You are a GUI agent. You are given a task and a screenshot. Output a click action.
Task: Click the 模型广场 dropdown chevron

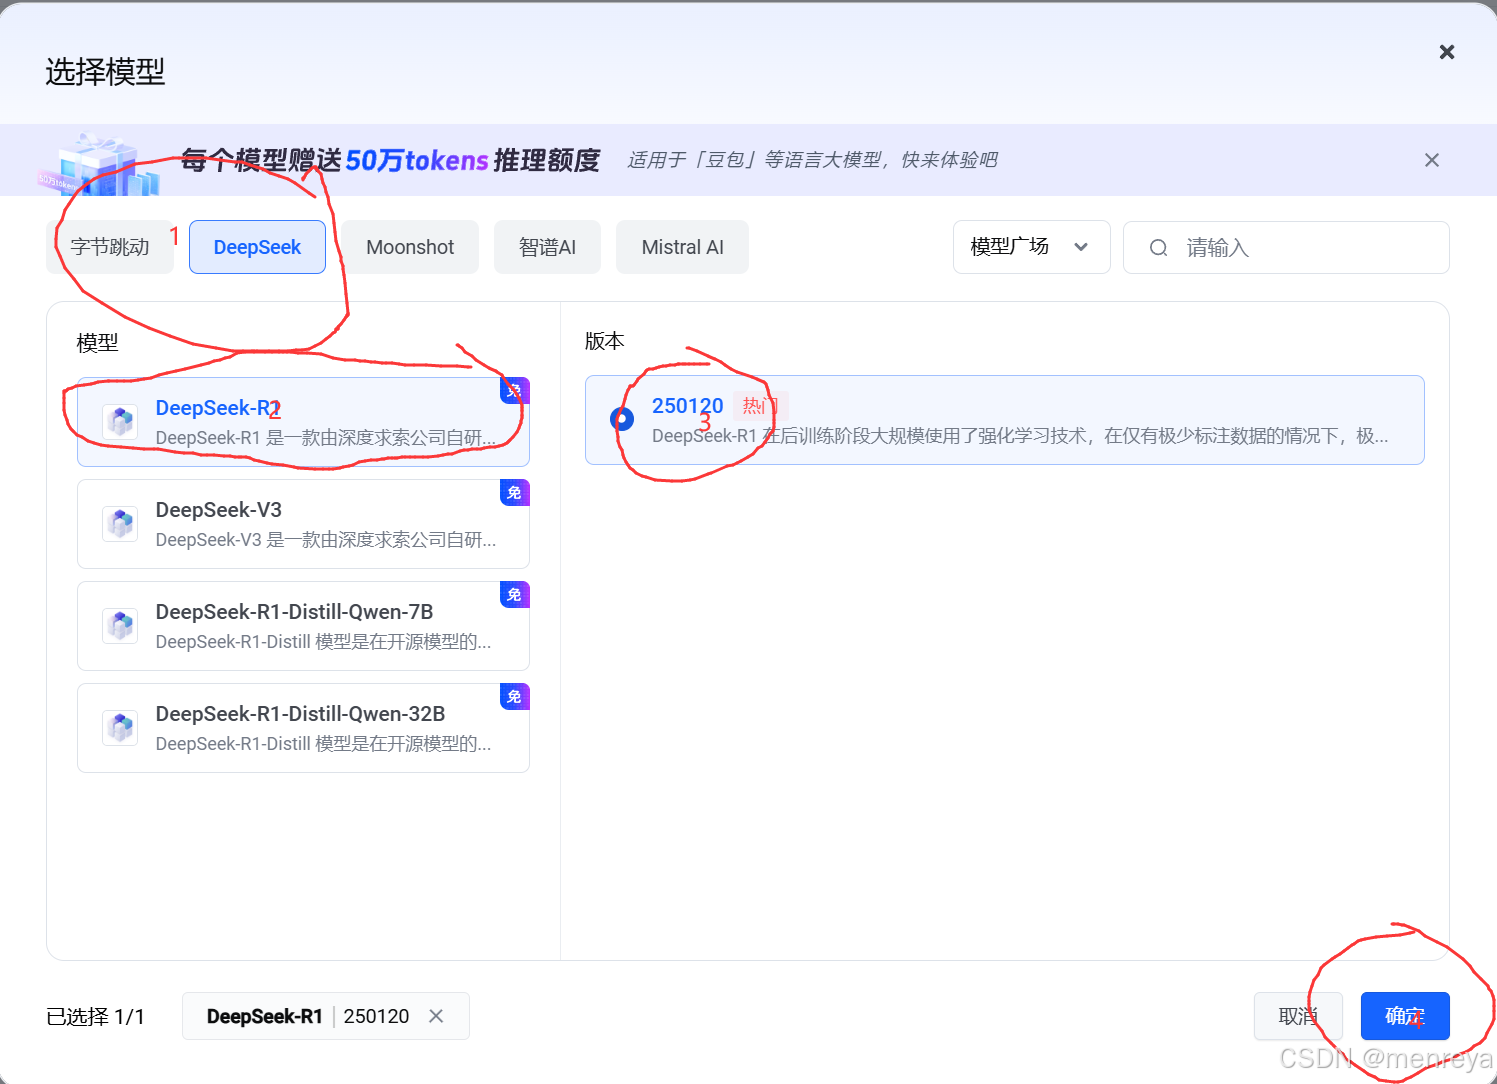pos(1081,247)
